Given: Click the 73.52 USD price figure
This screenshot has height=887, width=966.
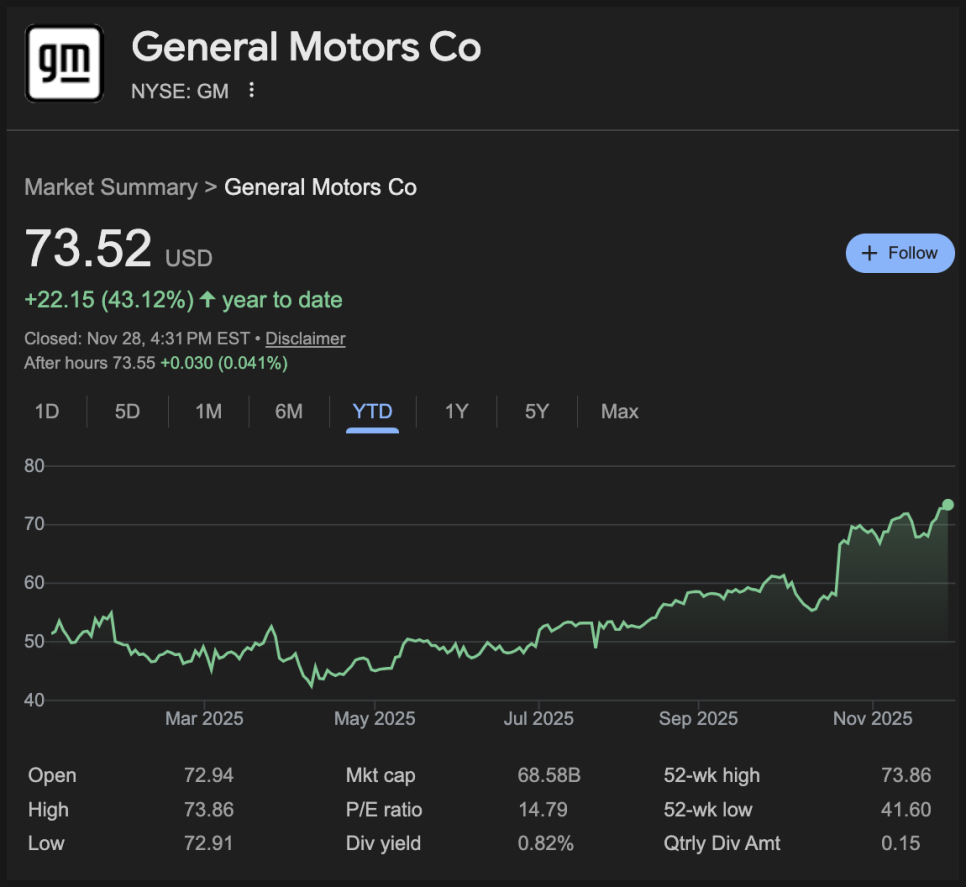Looking at the screenshot, I should click(x=88, y=249).
